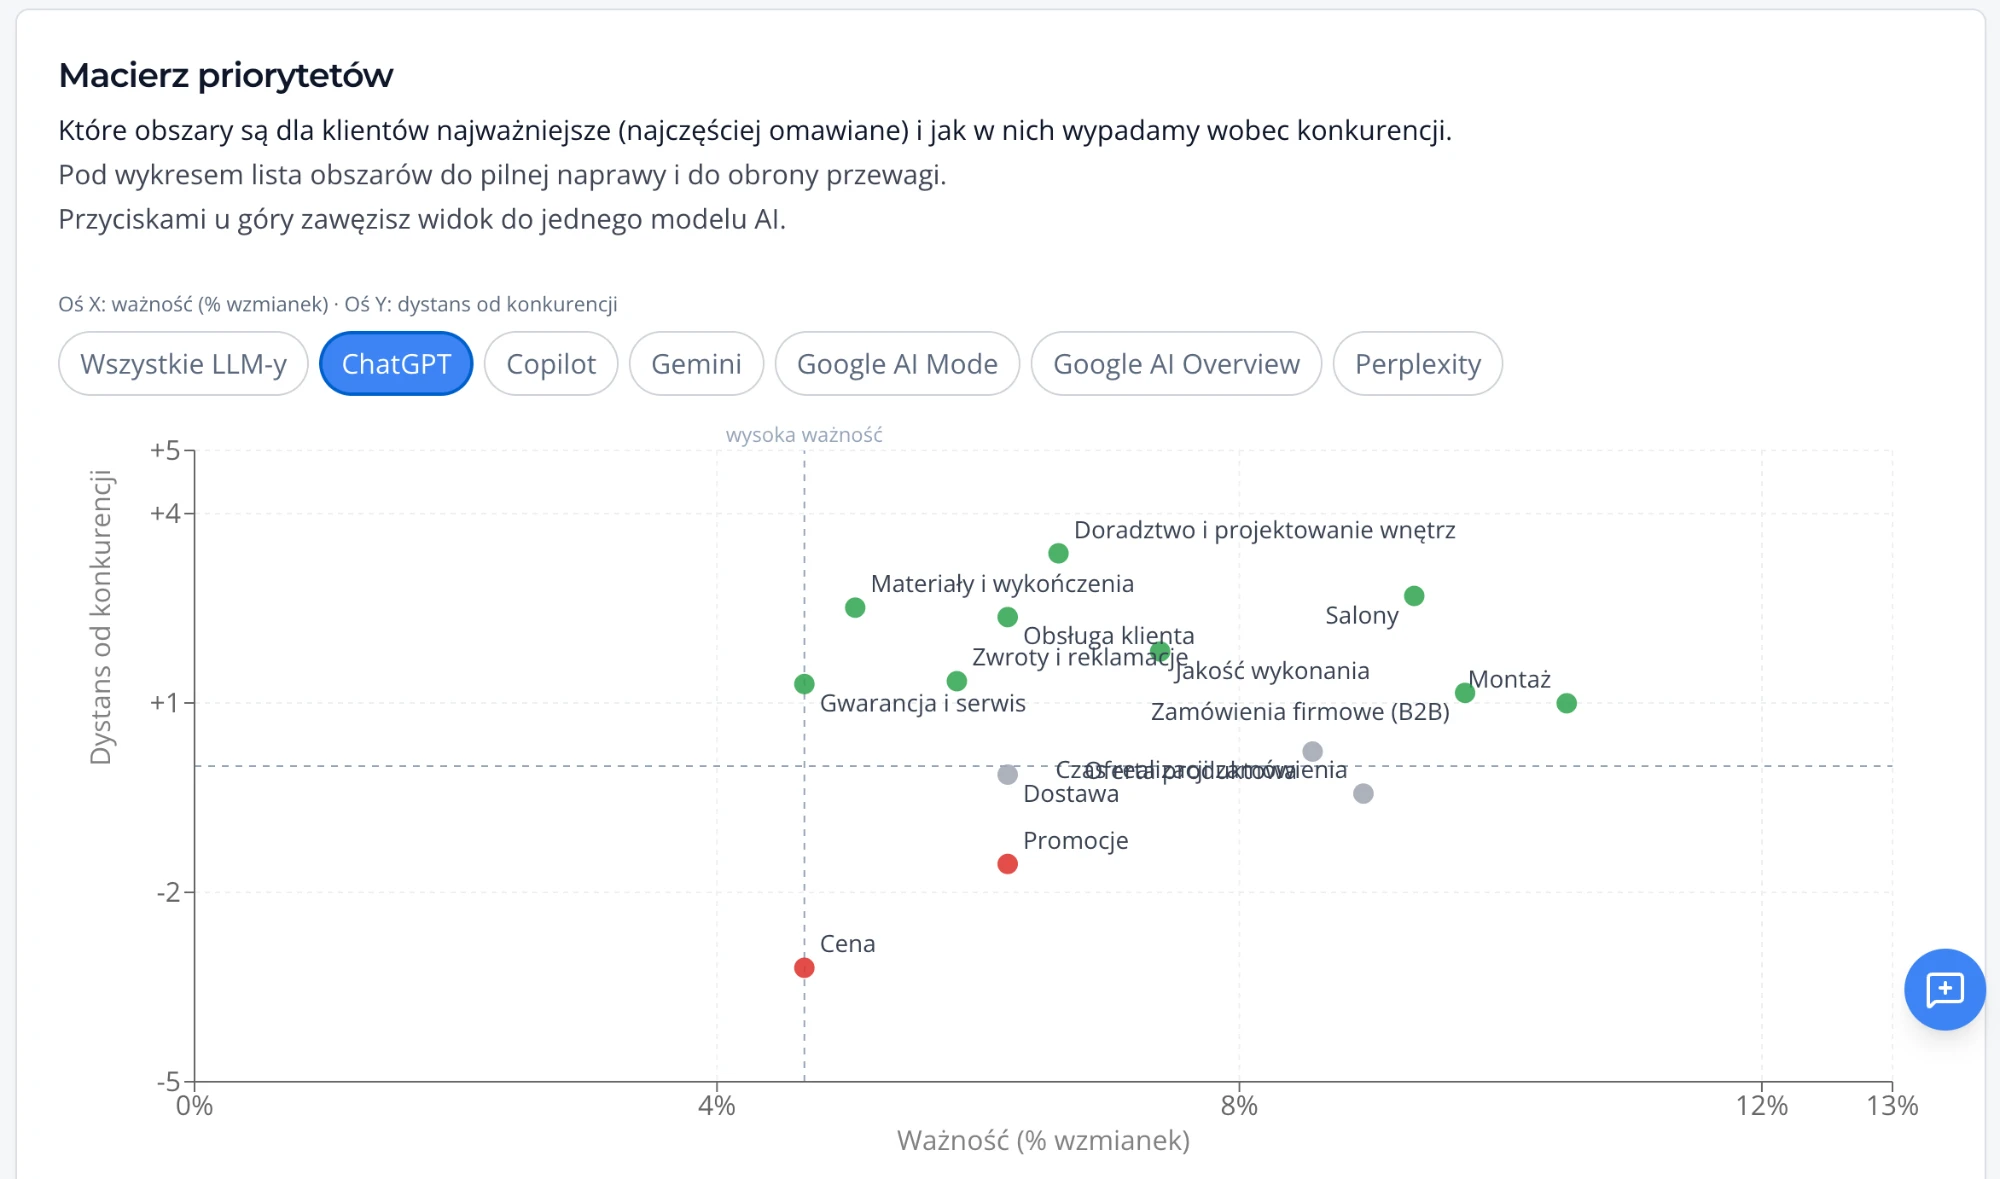
Task: Click the red Promocje data point
Action: pyautogui.click(x=1007, y=863)
